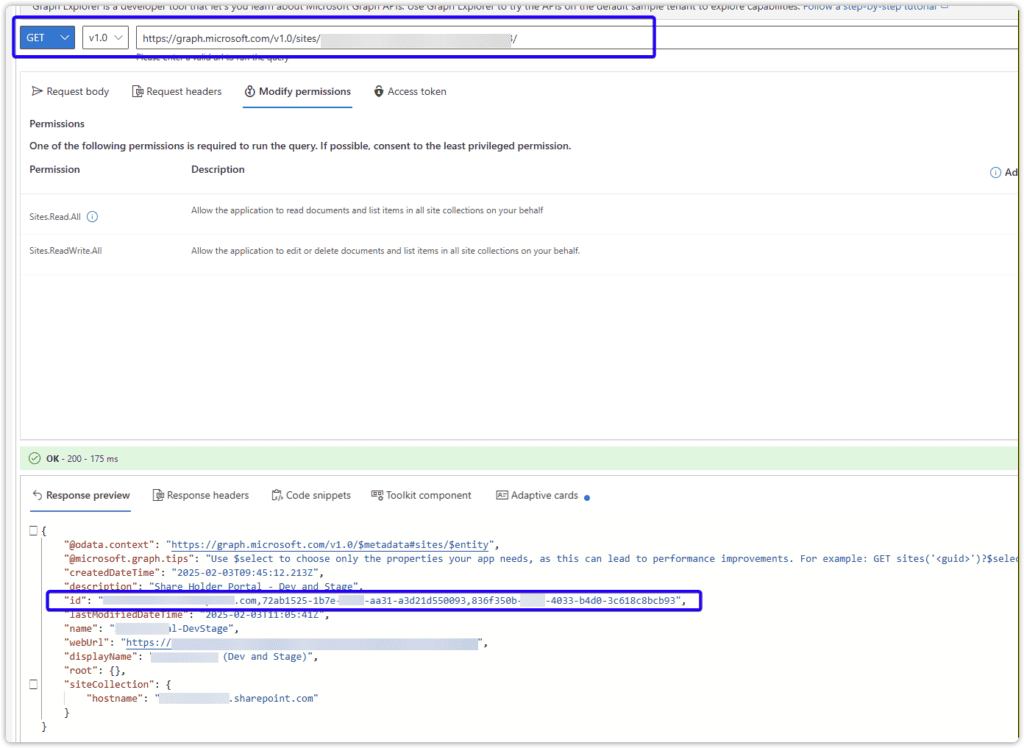
Task: Expand the v1.0 API version selector
Action: click(106, 38)
